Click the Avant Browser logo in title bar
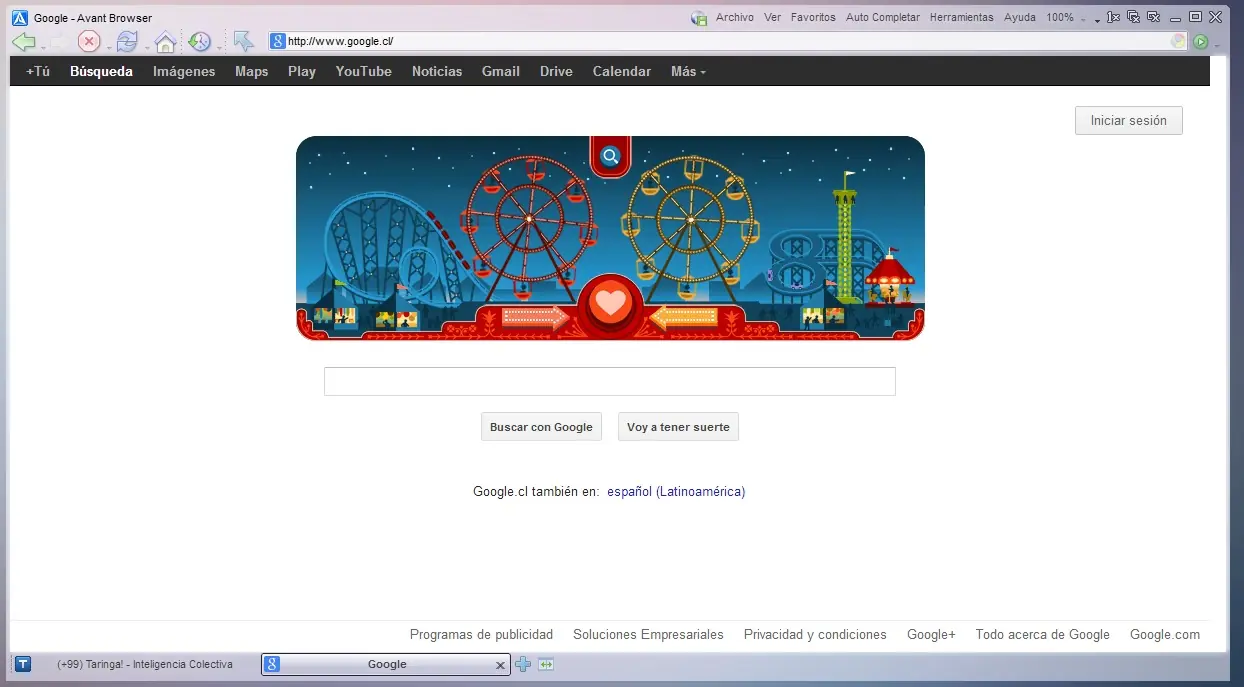Screen dimensions: 1244x687 click(19, 18)
